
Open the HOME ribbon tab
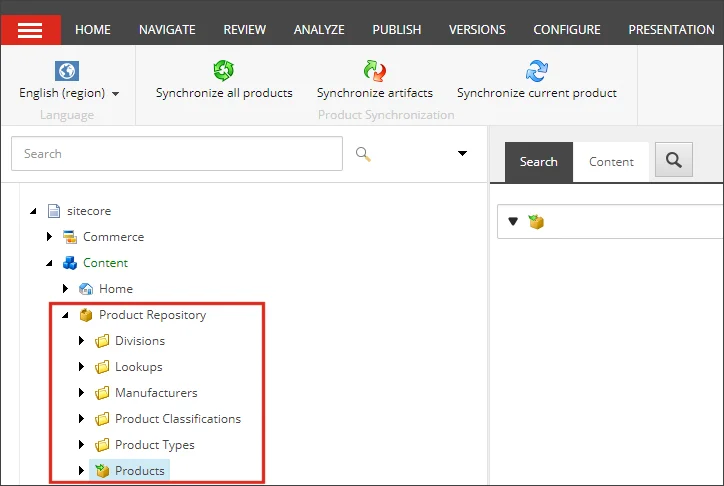[93, 30]
